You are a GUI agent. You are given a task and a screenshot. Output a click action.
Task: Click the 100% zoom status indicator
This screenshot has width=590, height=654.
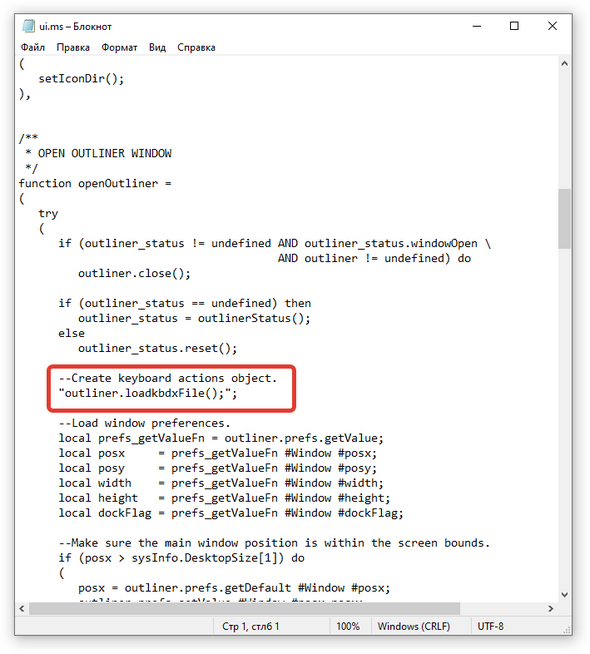pos(348,626)
